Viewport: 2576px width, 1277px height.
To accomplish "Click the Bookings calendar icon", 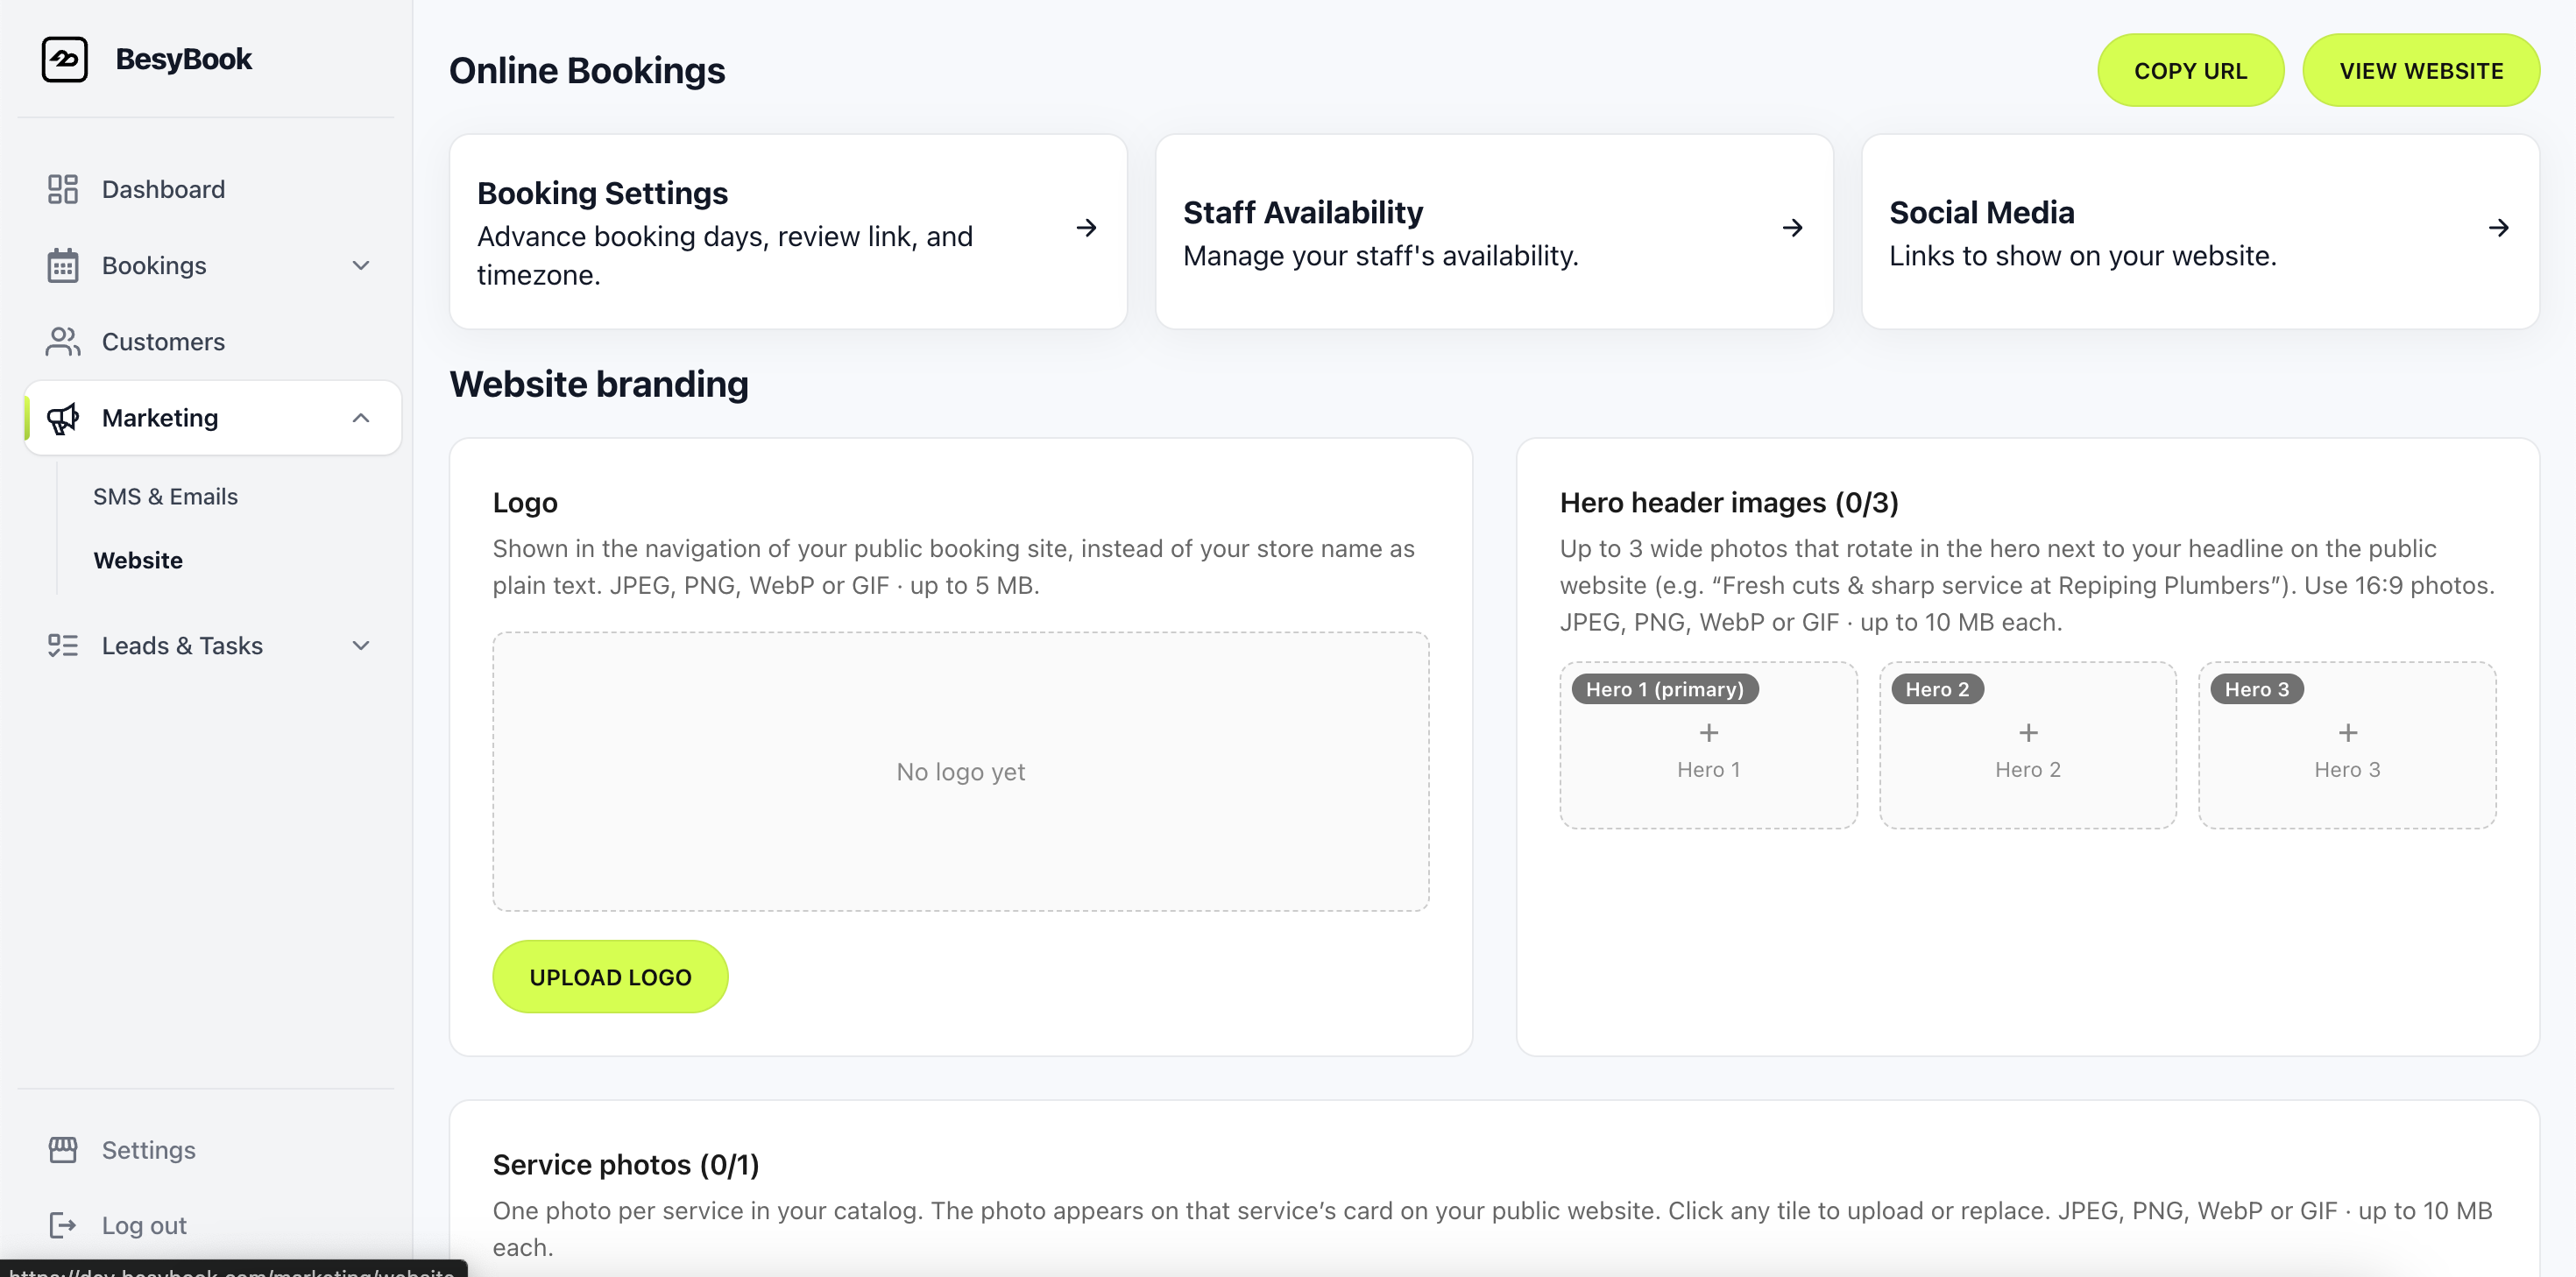I will pos(62,265).
